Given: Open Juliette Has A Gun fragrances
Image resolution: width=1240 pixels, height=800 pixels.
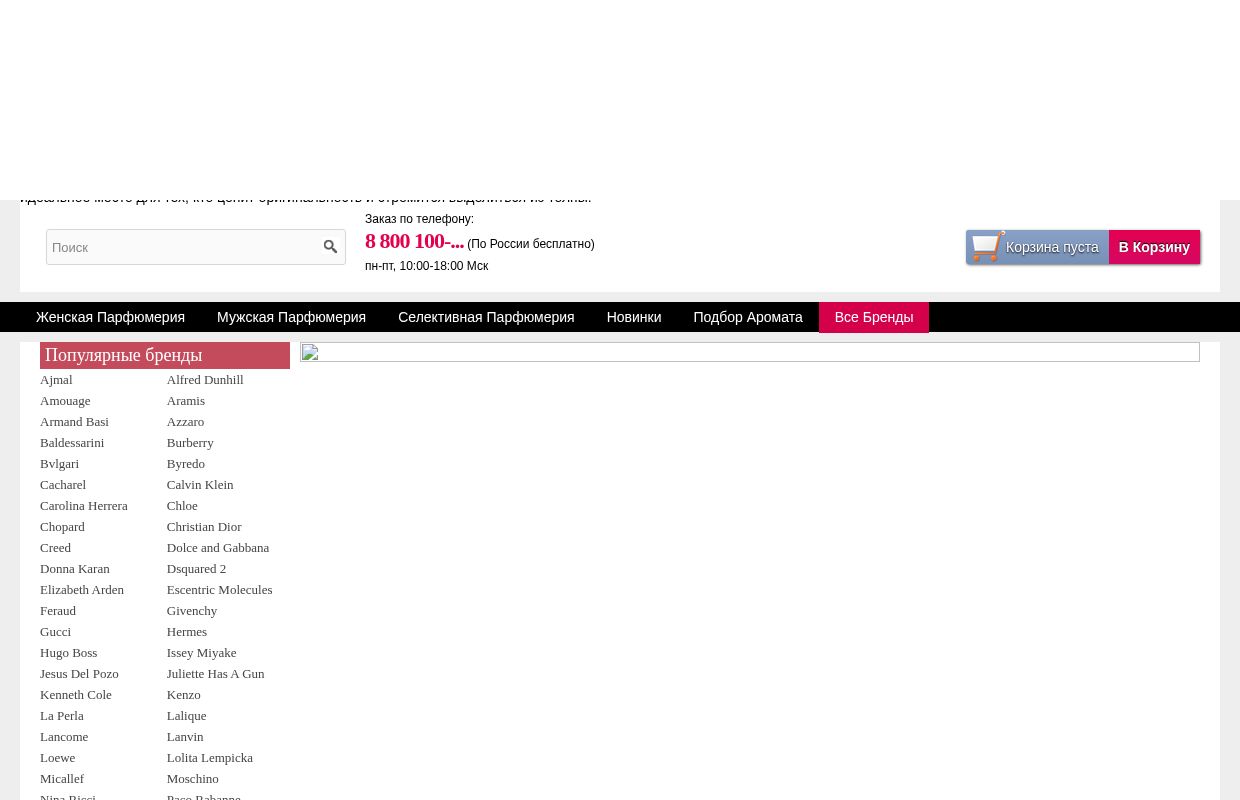Looking at the screenshot, I should click(215, 674).
